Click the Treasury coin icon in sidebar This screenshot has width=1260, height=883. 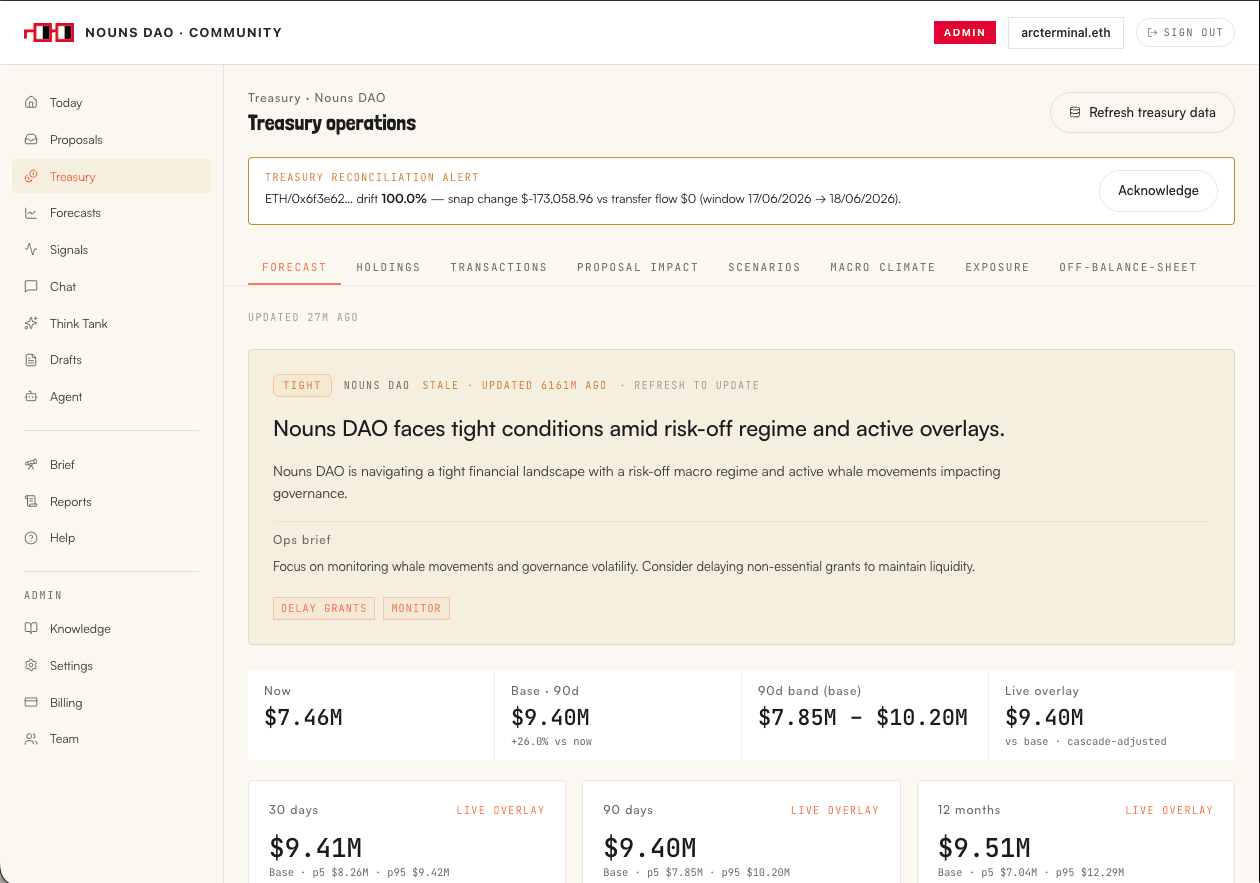(31, 177)
